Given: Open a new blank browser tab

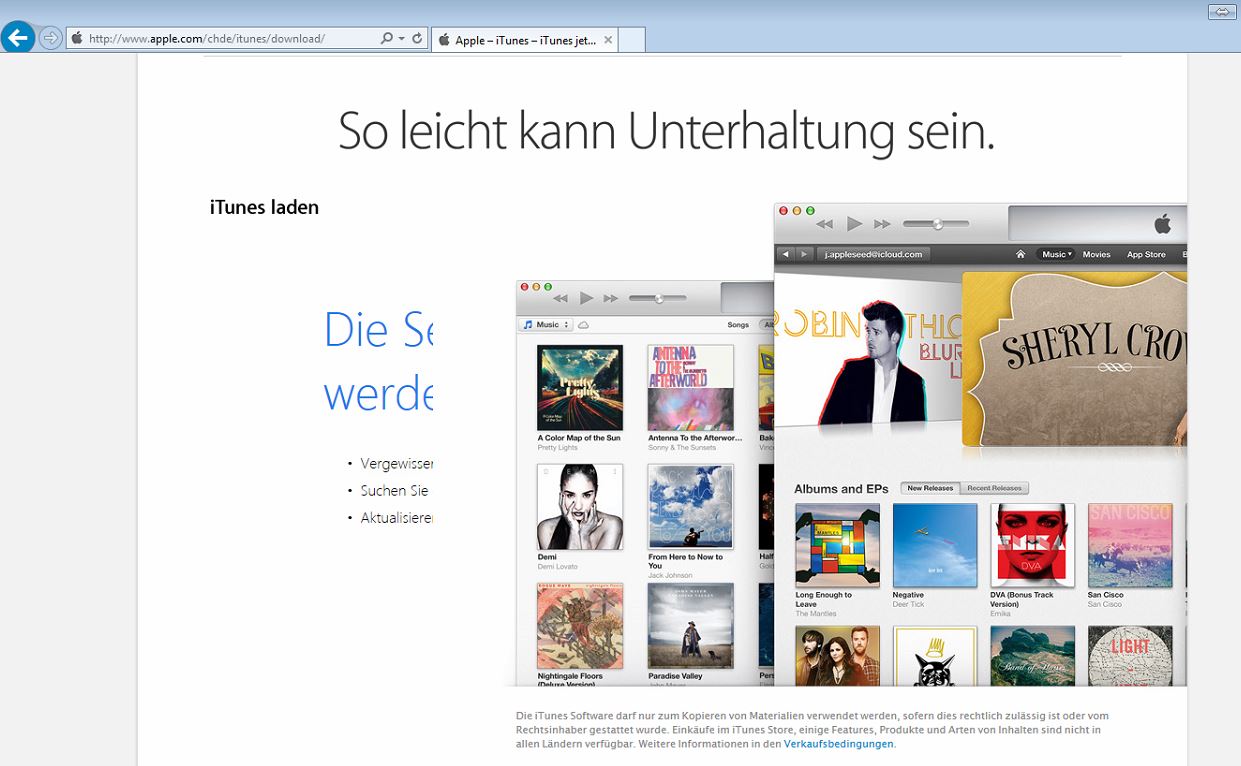Looking at the screenshot, I should point(632,40).
